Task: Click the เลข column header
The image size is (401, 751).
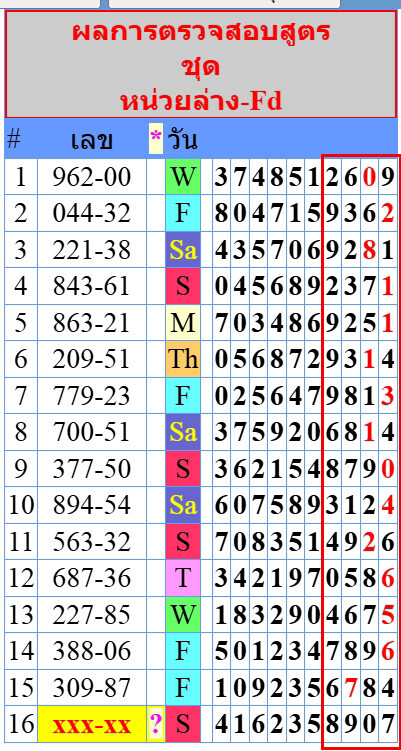Action: tap(92, 140)
